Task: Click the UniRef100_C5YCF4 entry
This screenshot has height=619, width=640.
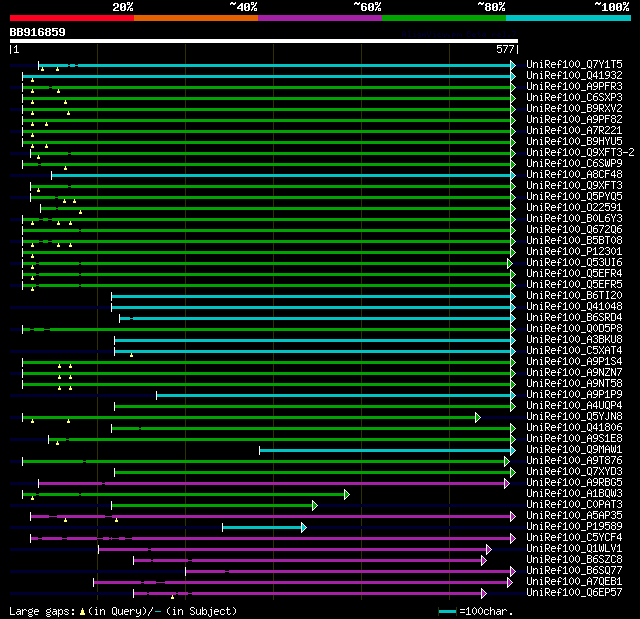Action: (x=574, y=538)
